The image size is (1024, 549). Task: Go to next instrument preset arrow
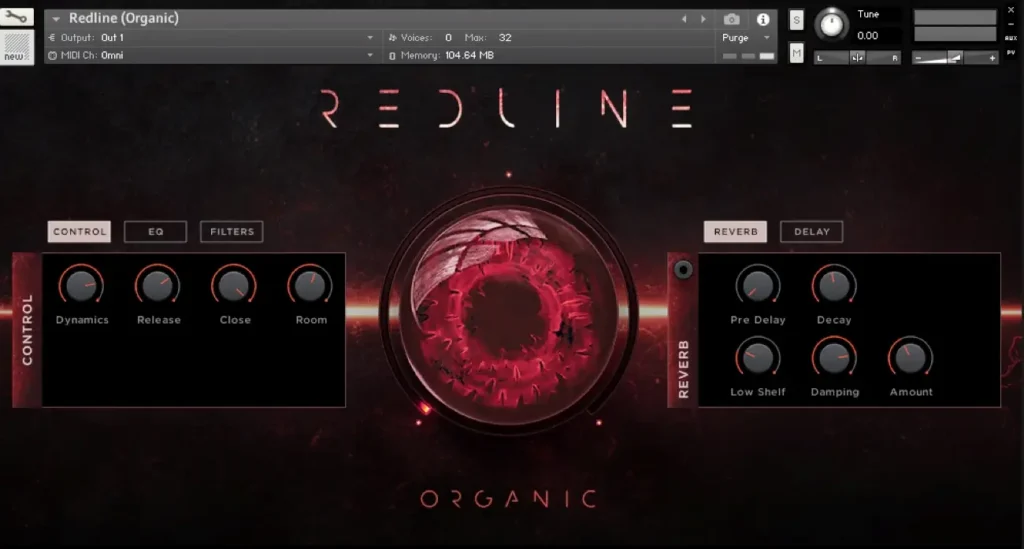point(703,19)
